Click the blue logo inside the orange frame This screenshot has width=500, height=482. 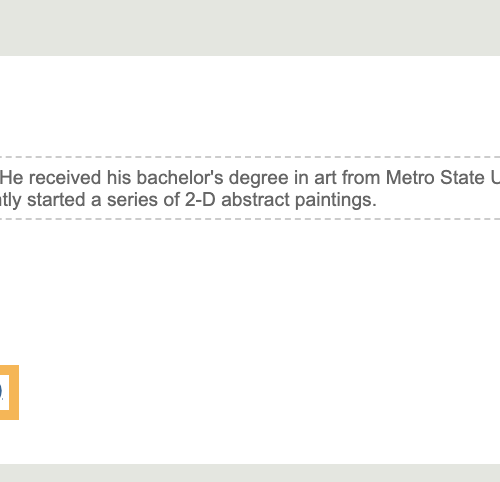coord(2,392)
